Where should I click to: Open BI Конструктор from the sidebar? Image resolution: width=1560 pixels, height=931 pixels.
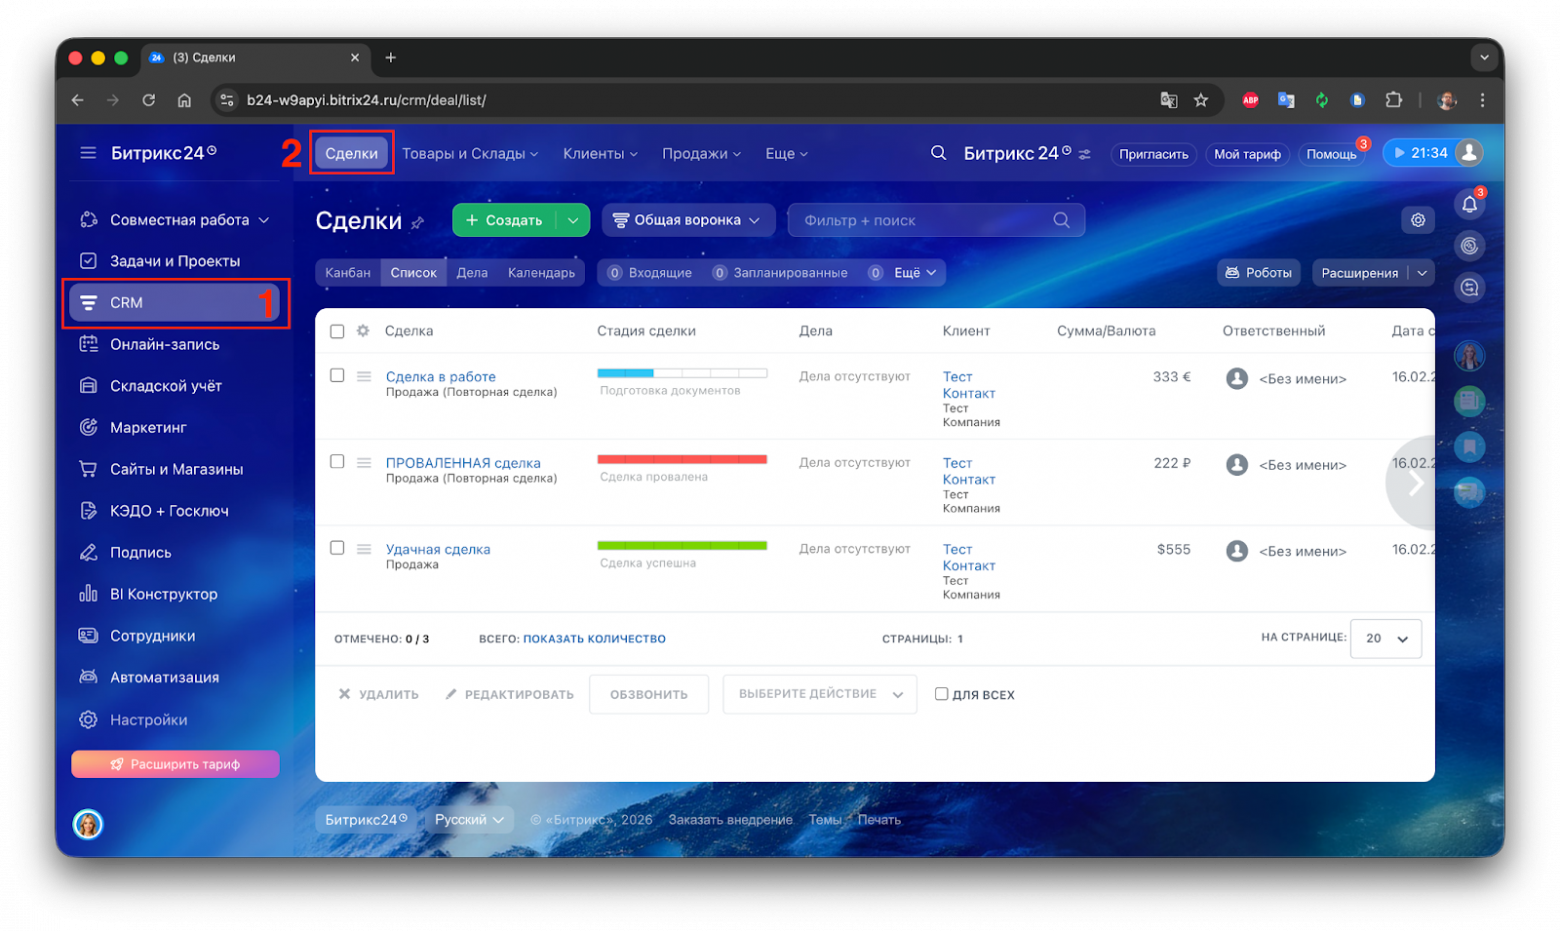tap(160, 593)
